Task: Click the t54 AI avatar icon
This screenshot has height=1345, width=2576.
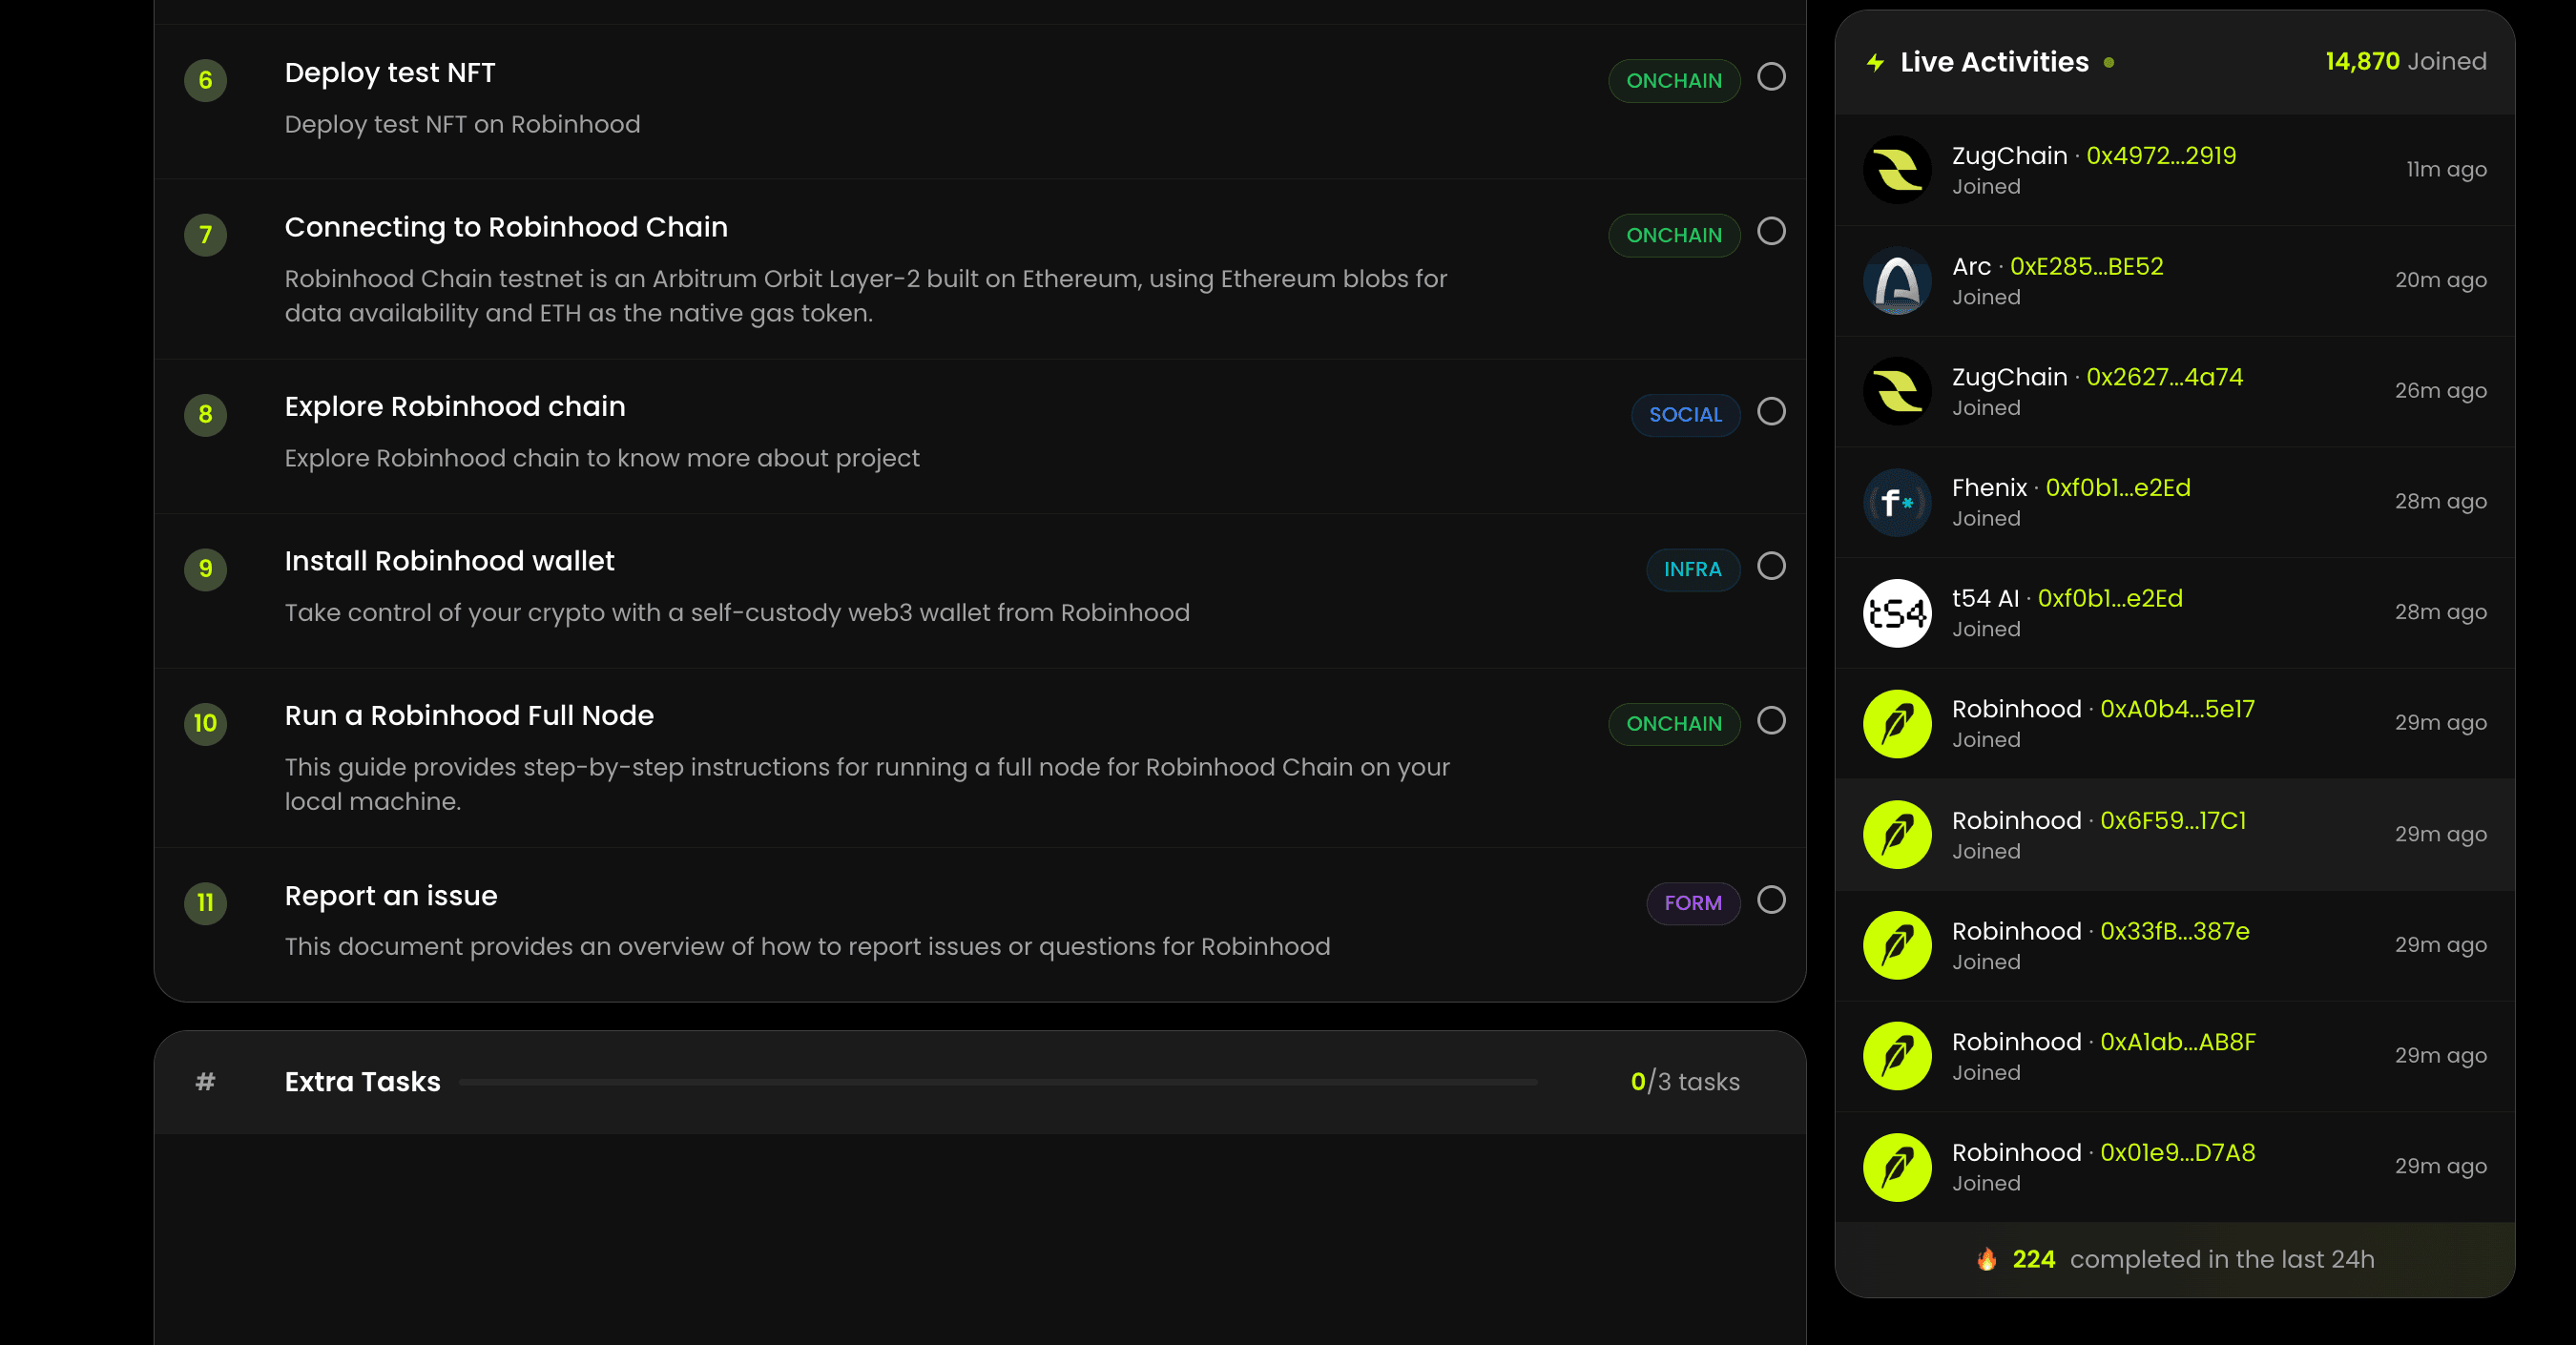Action: coord(1896,613)
